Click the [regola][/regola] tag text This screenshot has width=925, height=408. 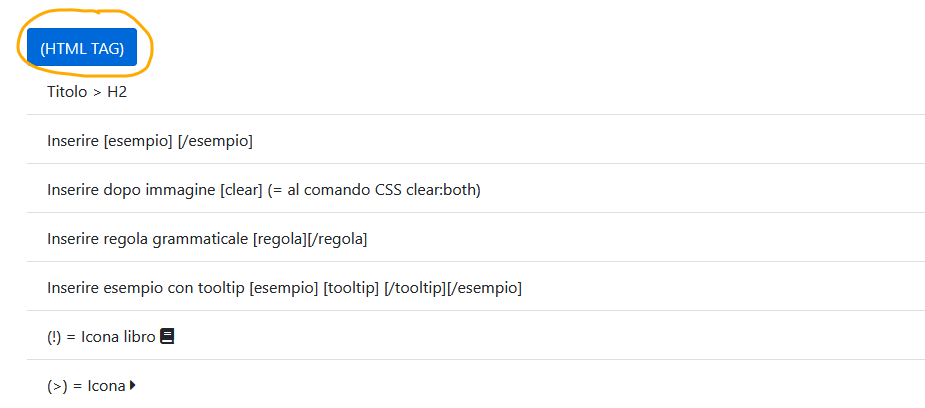(310, 239)
